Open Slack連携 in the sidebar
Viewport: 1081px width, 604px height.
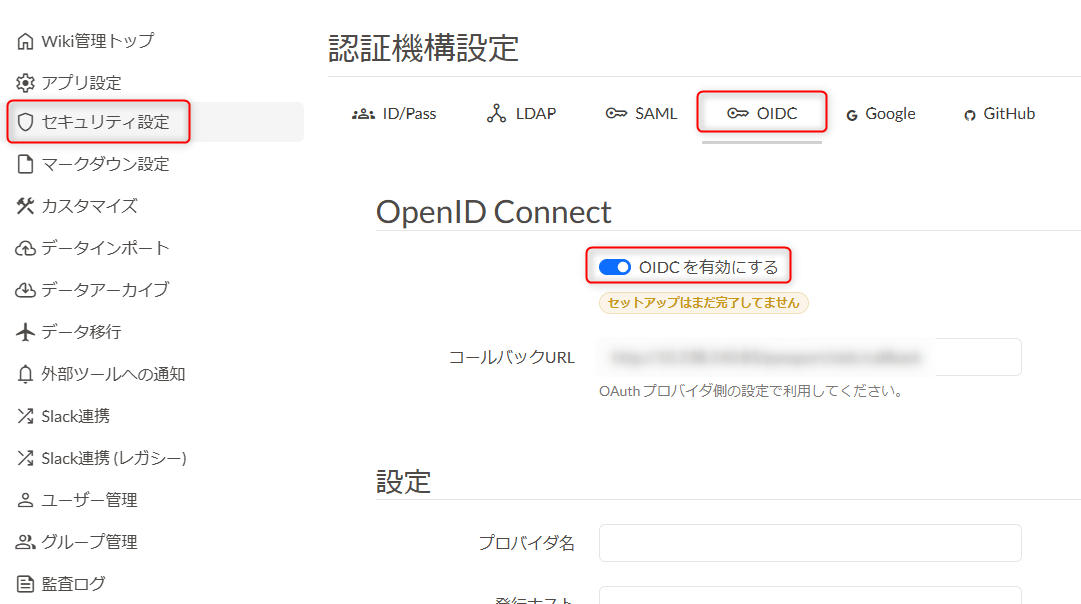pyautogui.click(x=75, y=416)
